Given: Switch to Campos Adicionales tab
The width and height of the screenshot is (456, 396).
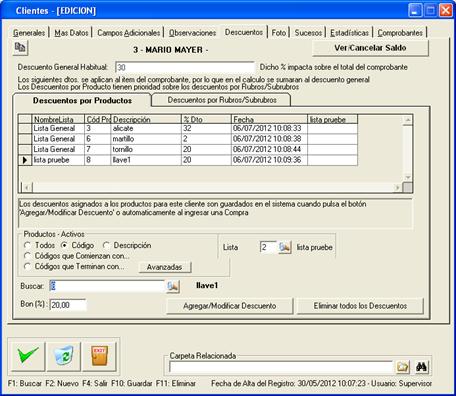Looking at the screenshot, I should (x=129, y=33).
